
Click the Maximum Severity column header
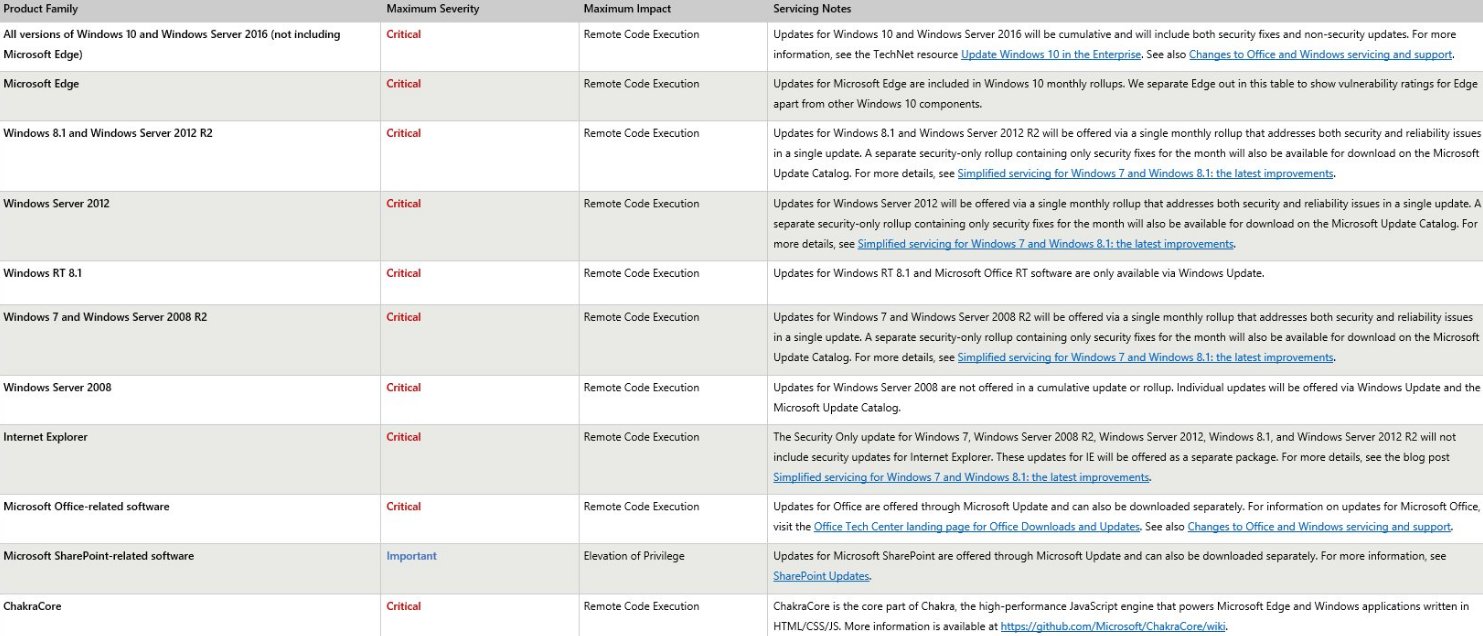click(x=432, y=9)
